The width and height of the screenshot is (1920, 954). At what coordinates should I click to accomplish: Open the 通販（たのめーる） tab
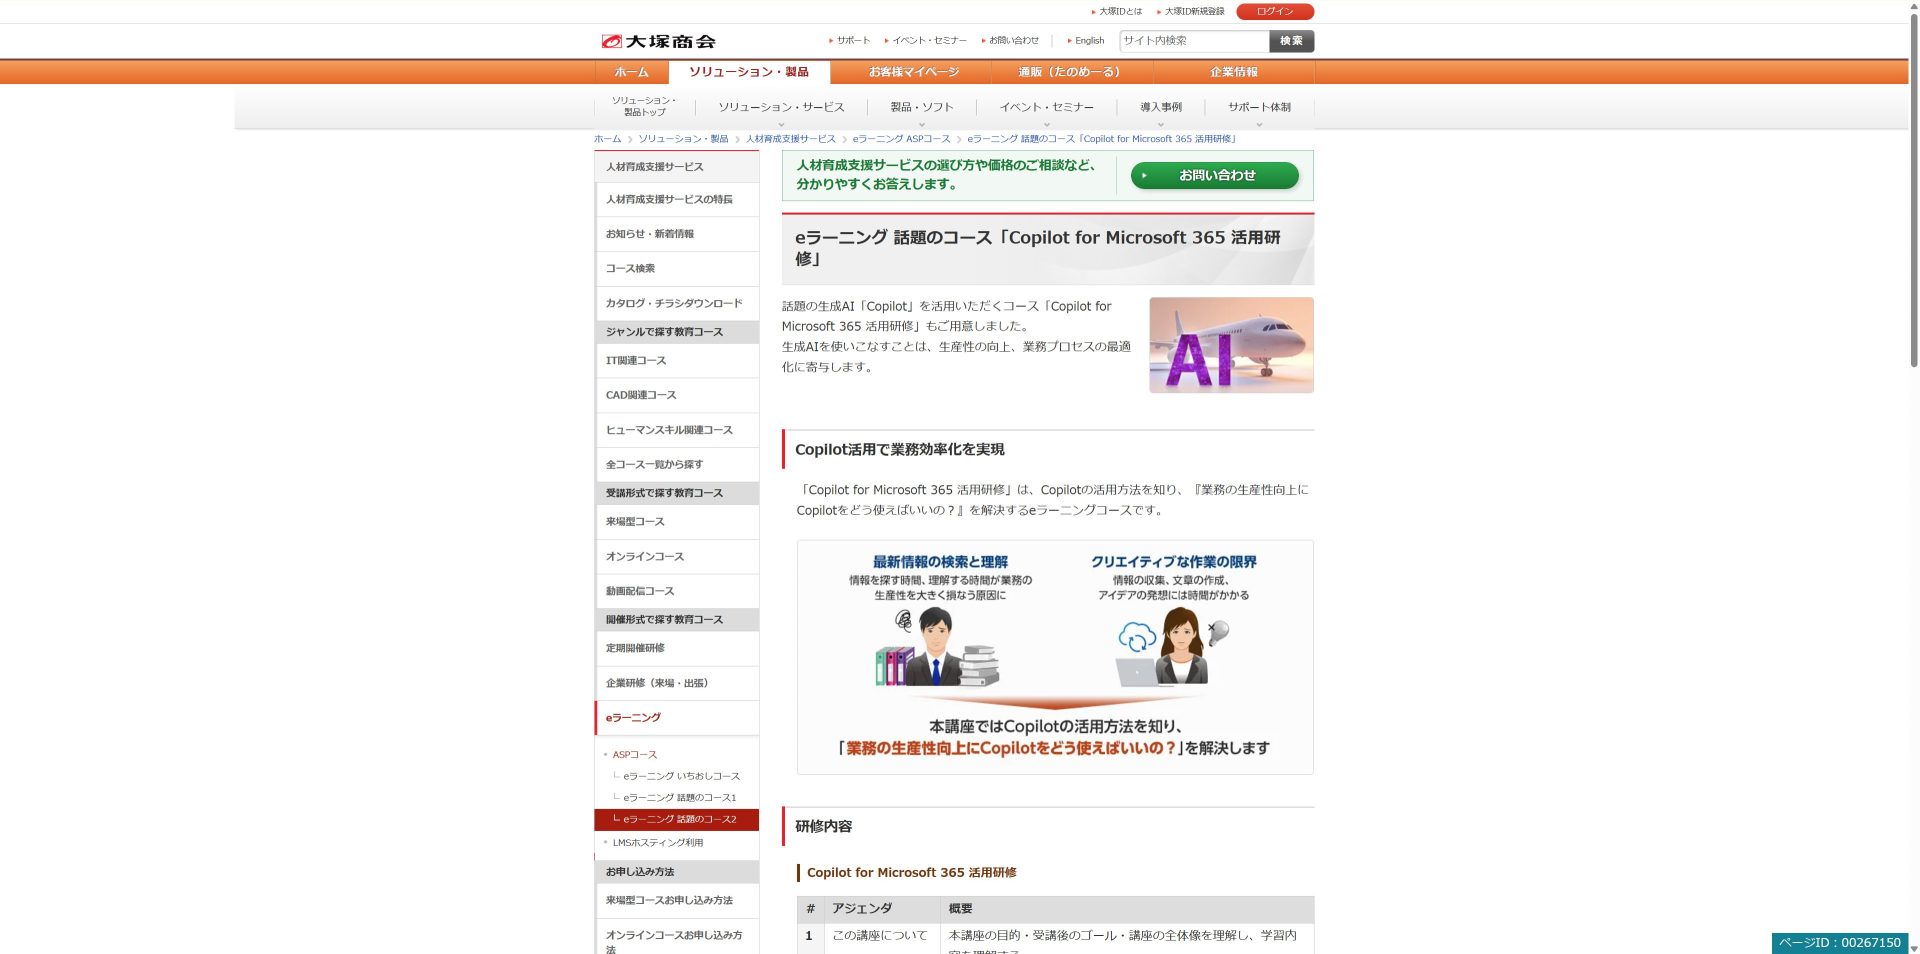point(1068,72)
